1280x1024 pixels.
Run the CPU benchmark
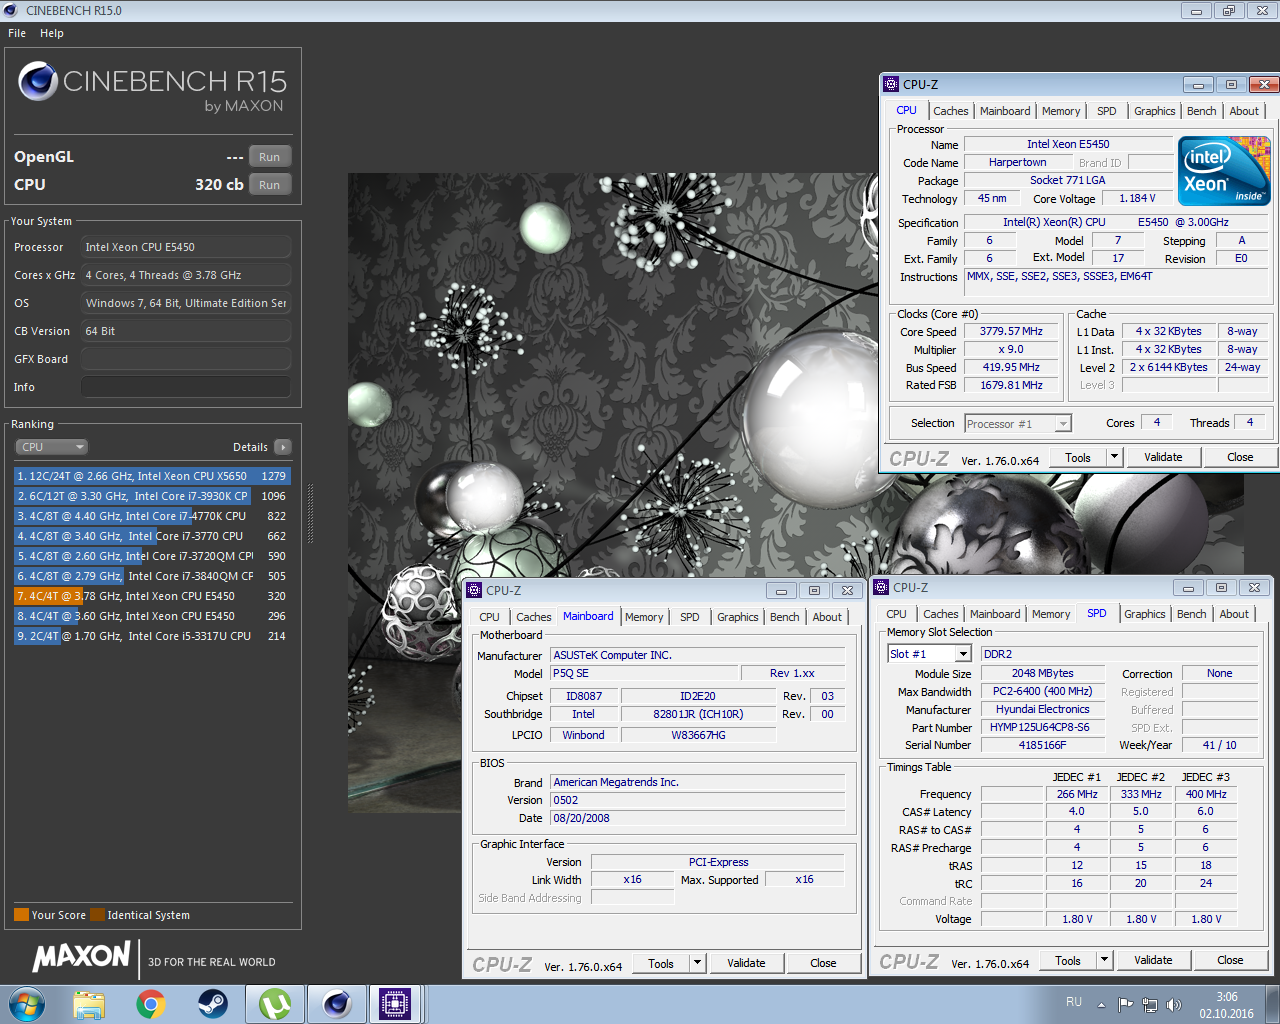[270, 185]
